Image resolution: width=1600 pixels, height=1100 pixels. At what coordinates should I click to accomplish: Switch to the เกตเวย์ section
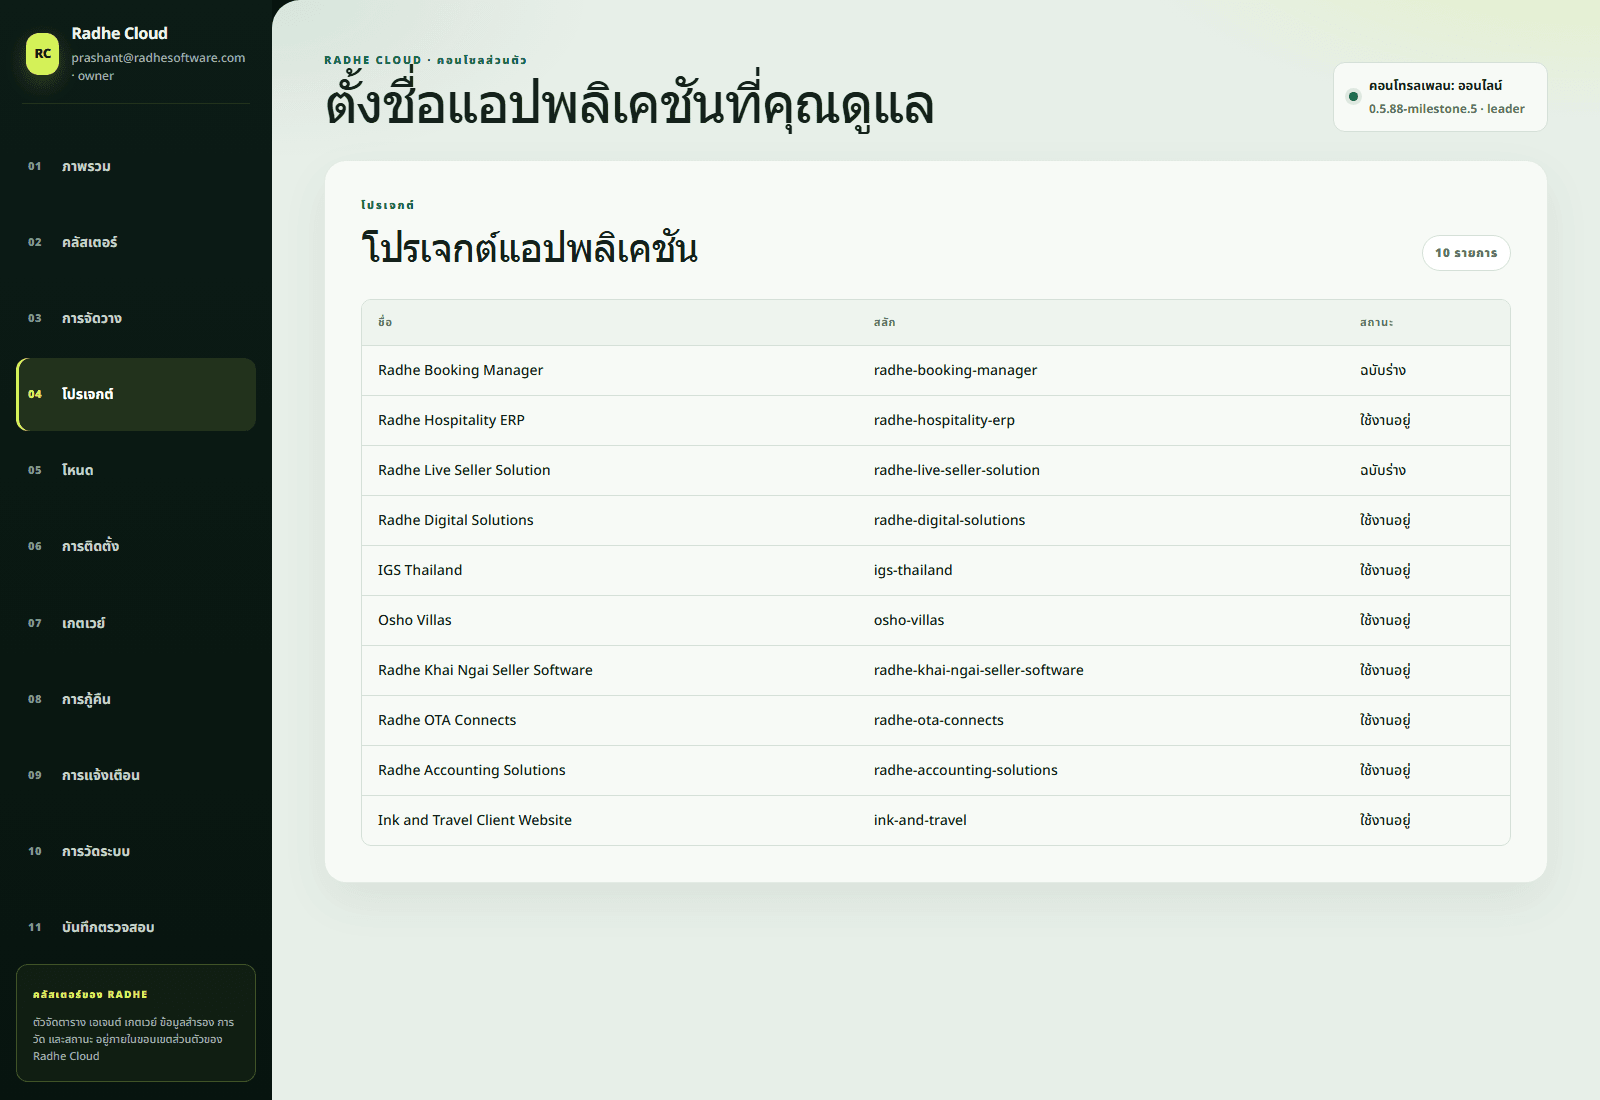point(136,623)
